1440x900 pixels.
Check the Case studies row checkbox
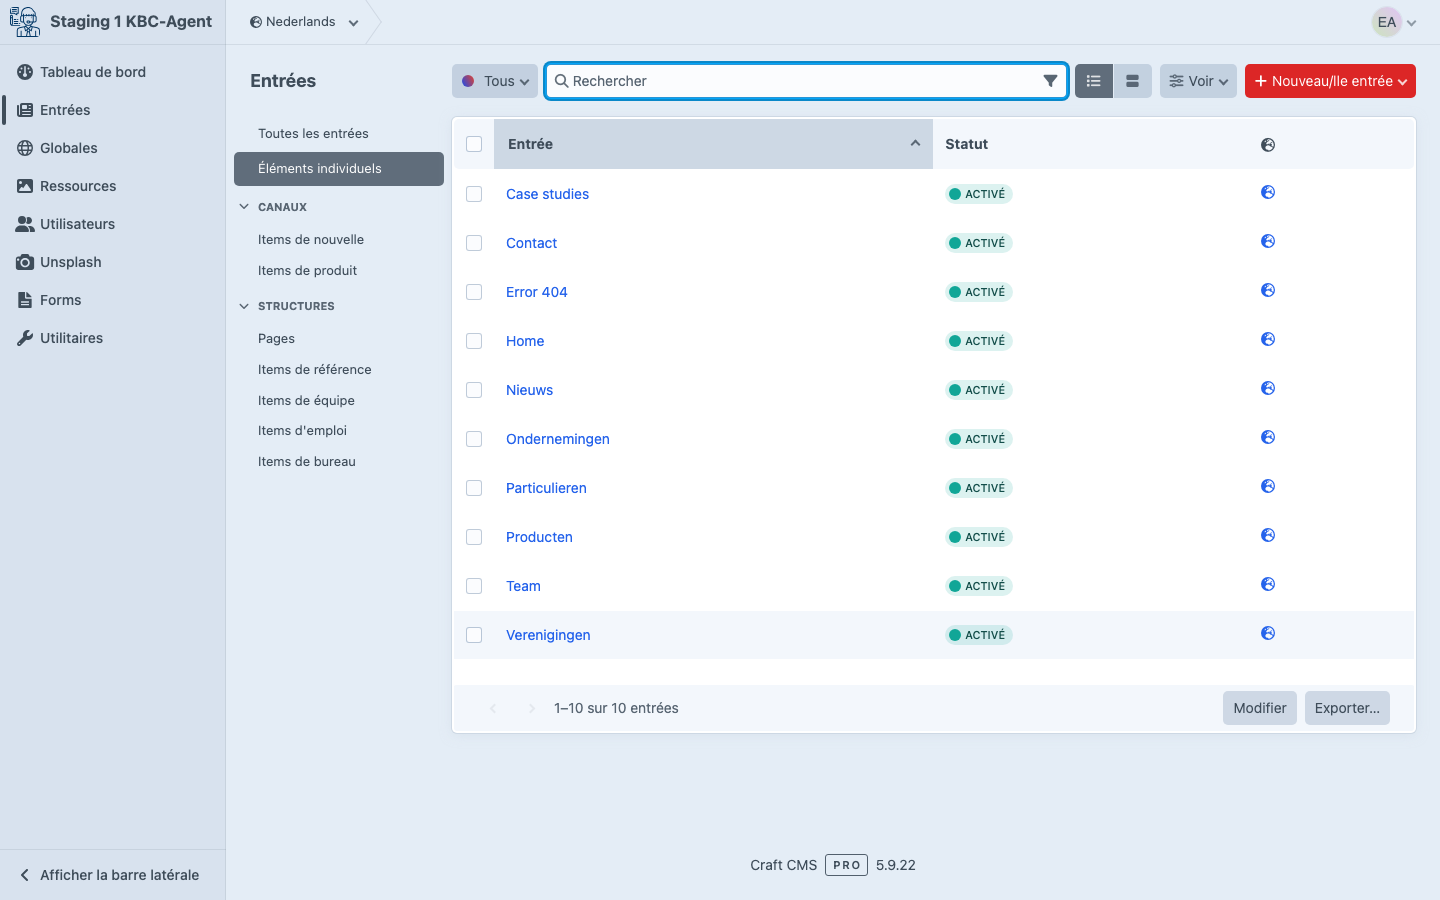click(x=474, y=194)
